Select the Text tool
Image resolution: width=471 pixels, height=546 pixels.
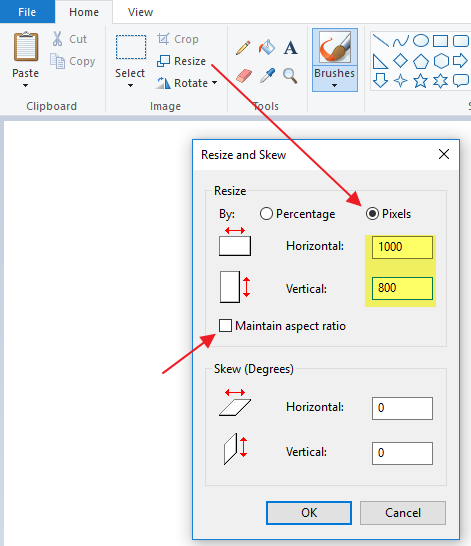pos(290,48)
